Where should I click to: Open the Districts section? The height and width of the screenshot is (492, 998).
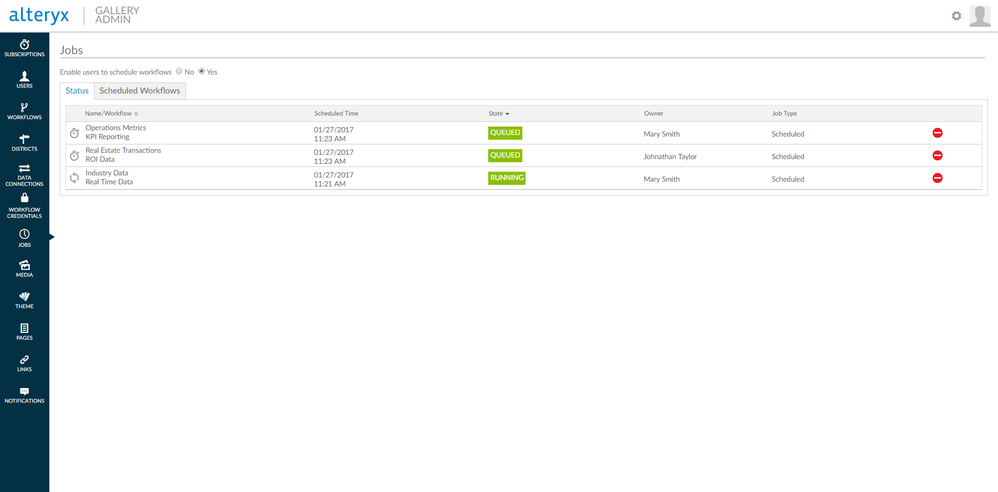(24, 143)
